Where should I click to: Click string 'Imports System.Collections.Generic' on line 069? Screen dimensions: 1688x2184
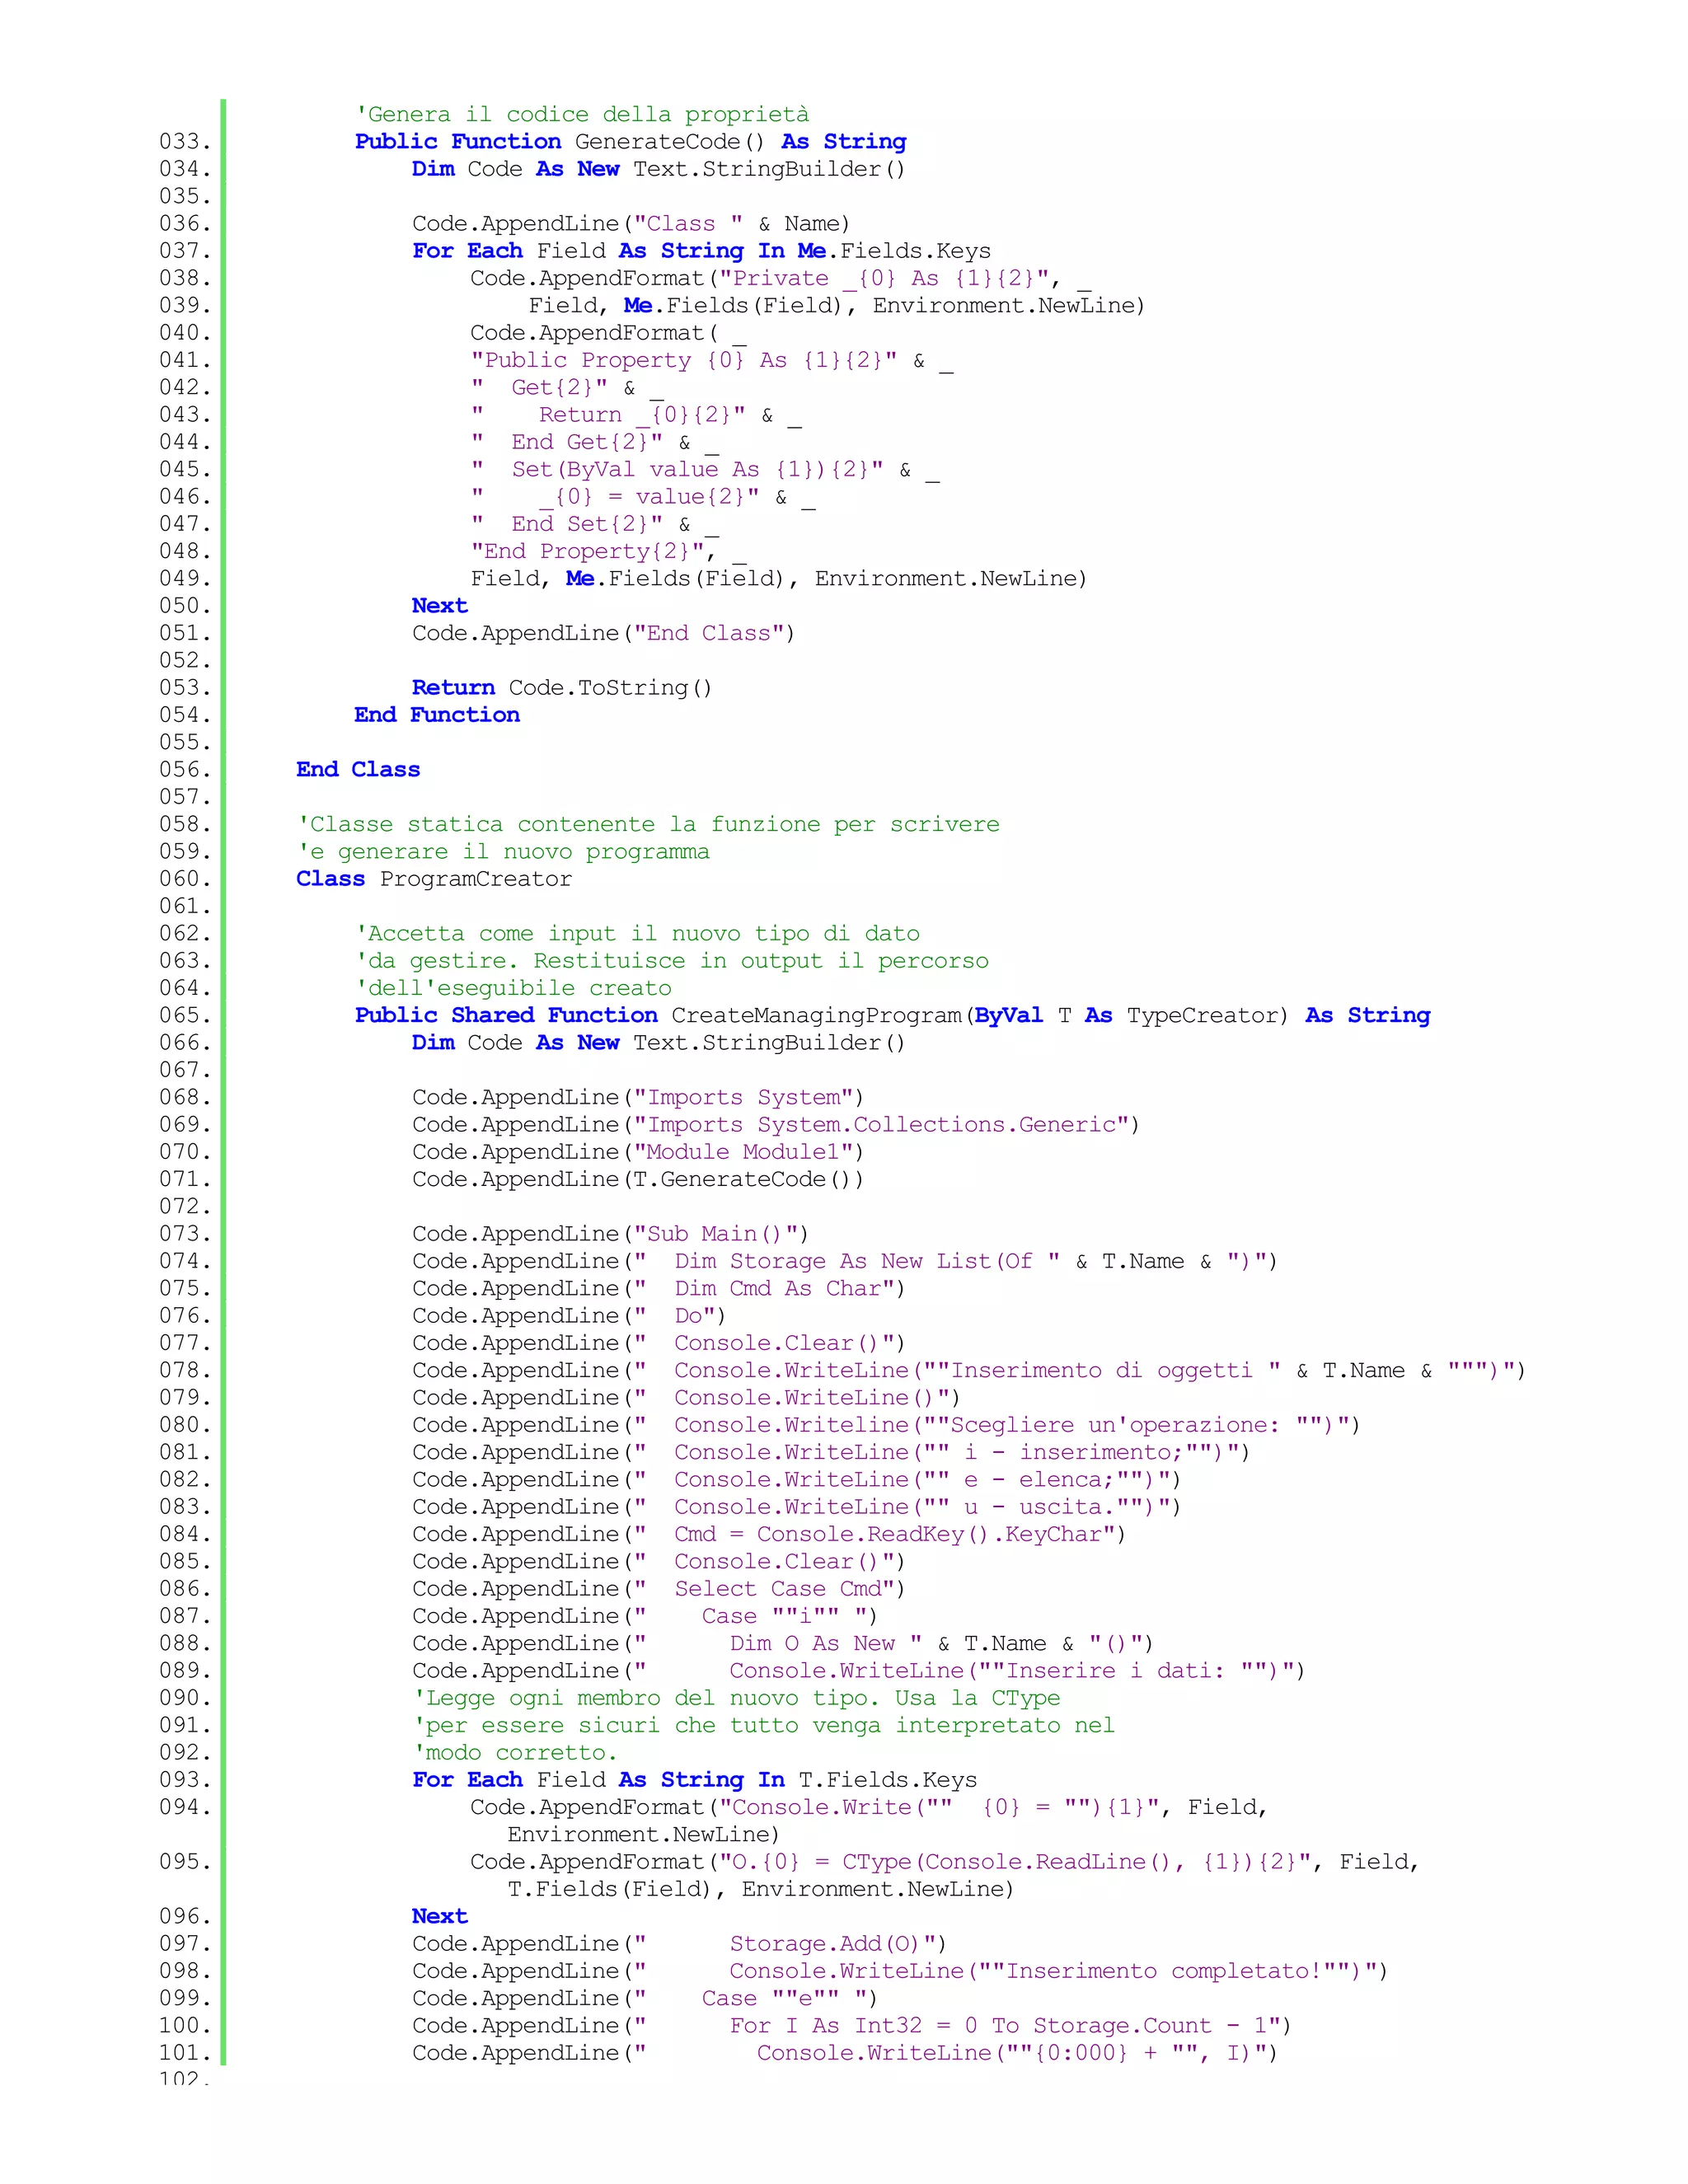coord(881,1125)
